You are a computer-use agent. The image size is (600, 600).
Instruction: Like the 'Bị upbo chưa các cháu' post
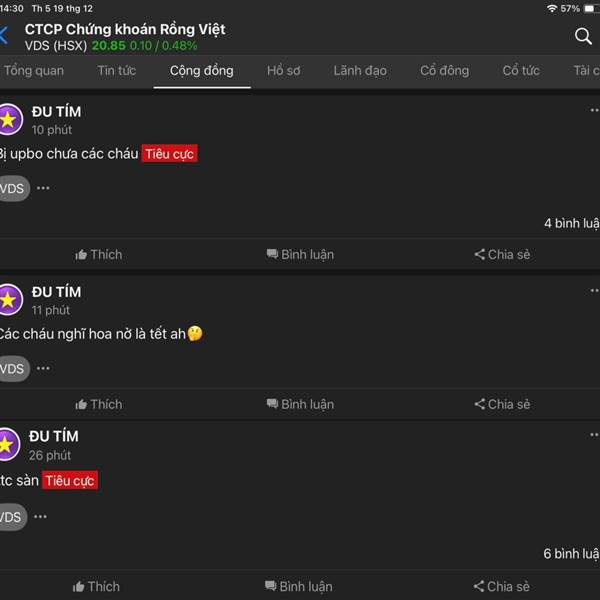pyautogui.click(x=99, y=254)
